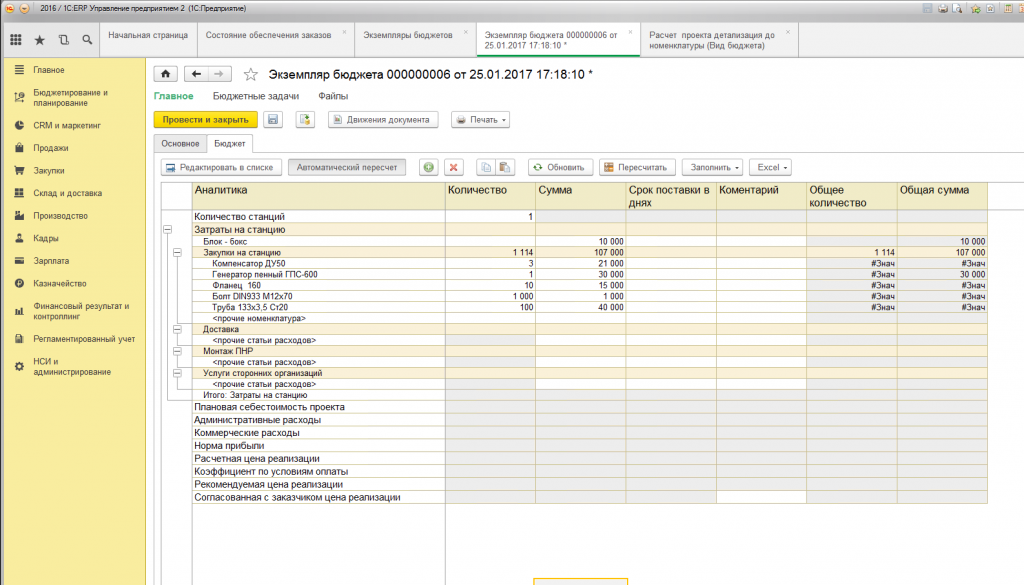Screen dimensions: 1024x585
Task: Click the Провести и закрыть button
Action: tap(205, 120)
